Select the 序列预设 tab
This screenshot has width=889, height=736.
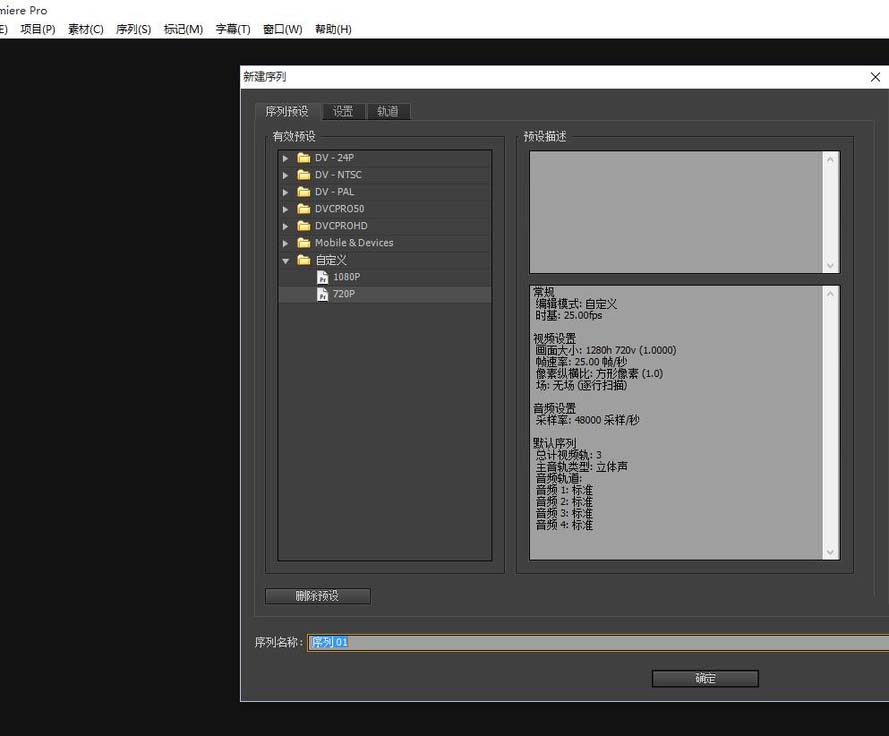[x=288, y=111]
